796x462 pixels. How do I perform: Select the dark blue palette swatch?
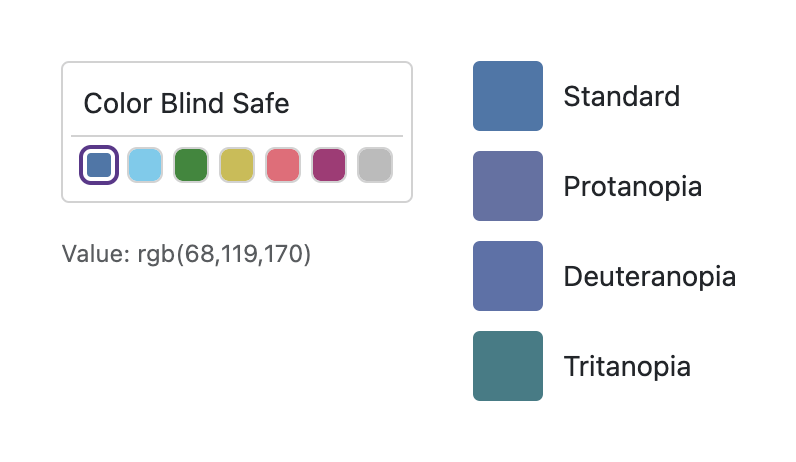[99, 164]
